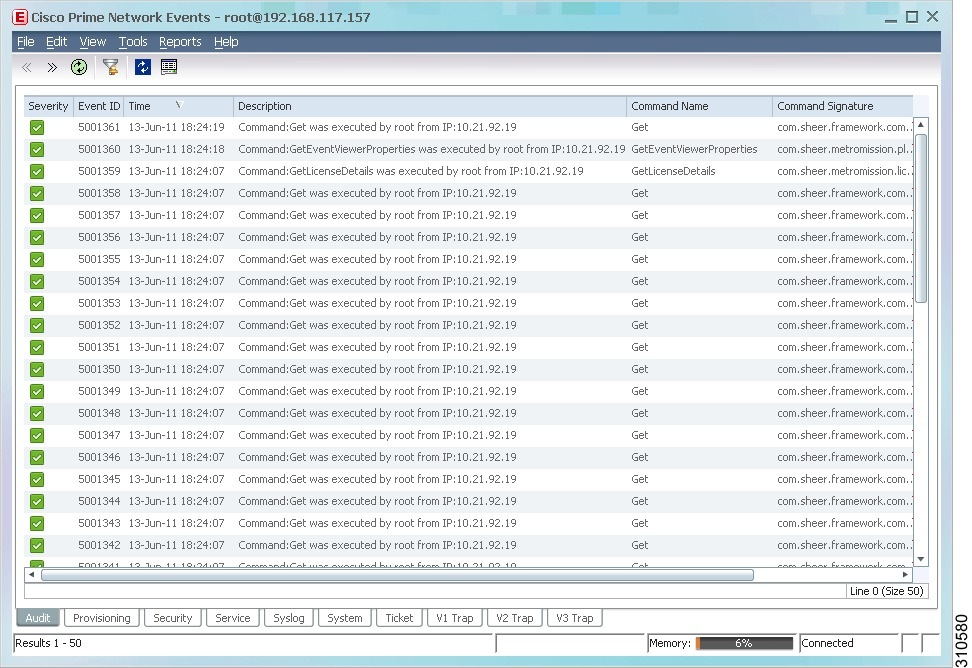This screenshot has height=668, width=972.
Task: Click the 'Results 1 - 50' status text
Action: tap(48, 643)
